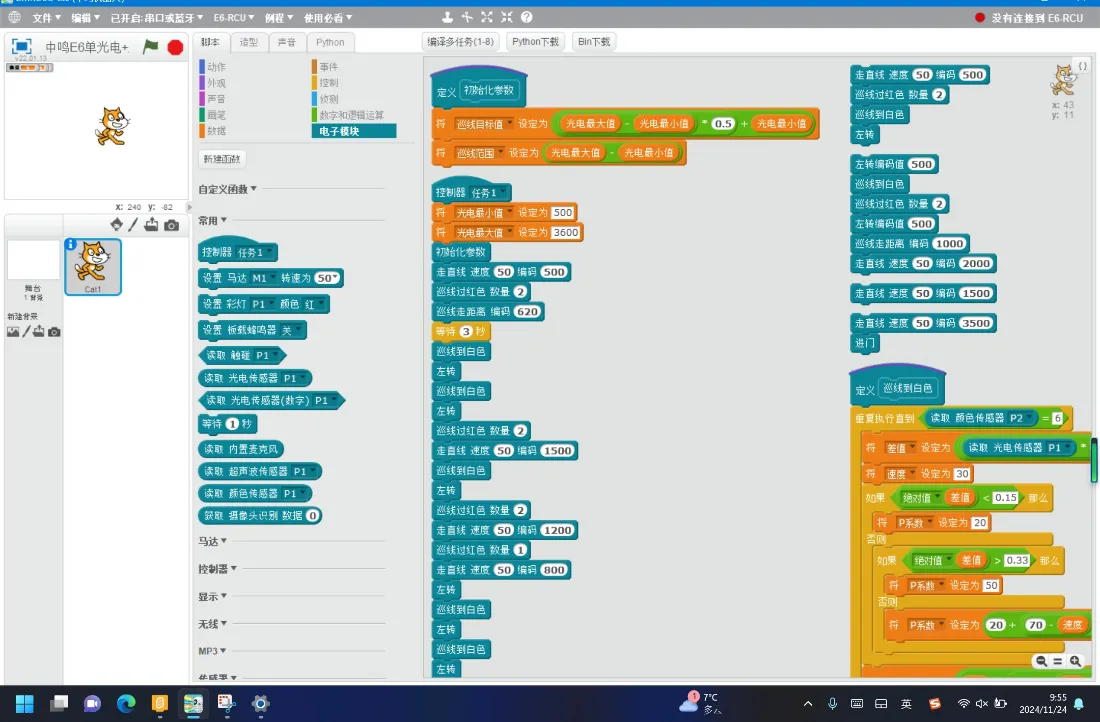The image size is (1100, 722).
Task: Select the stamp duplicate tool icon
Action: (x=447, y=17)
